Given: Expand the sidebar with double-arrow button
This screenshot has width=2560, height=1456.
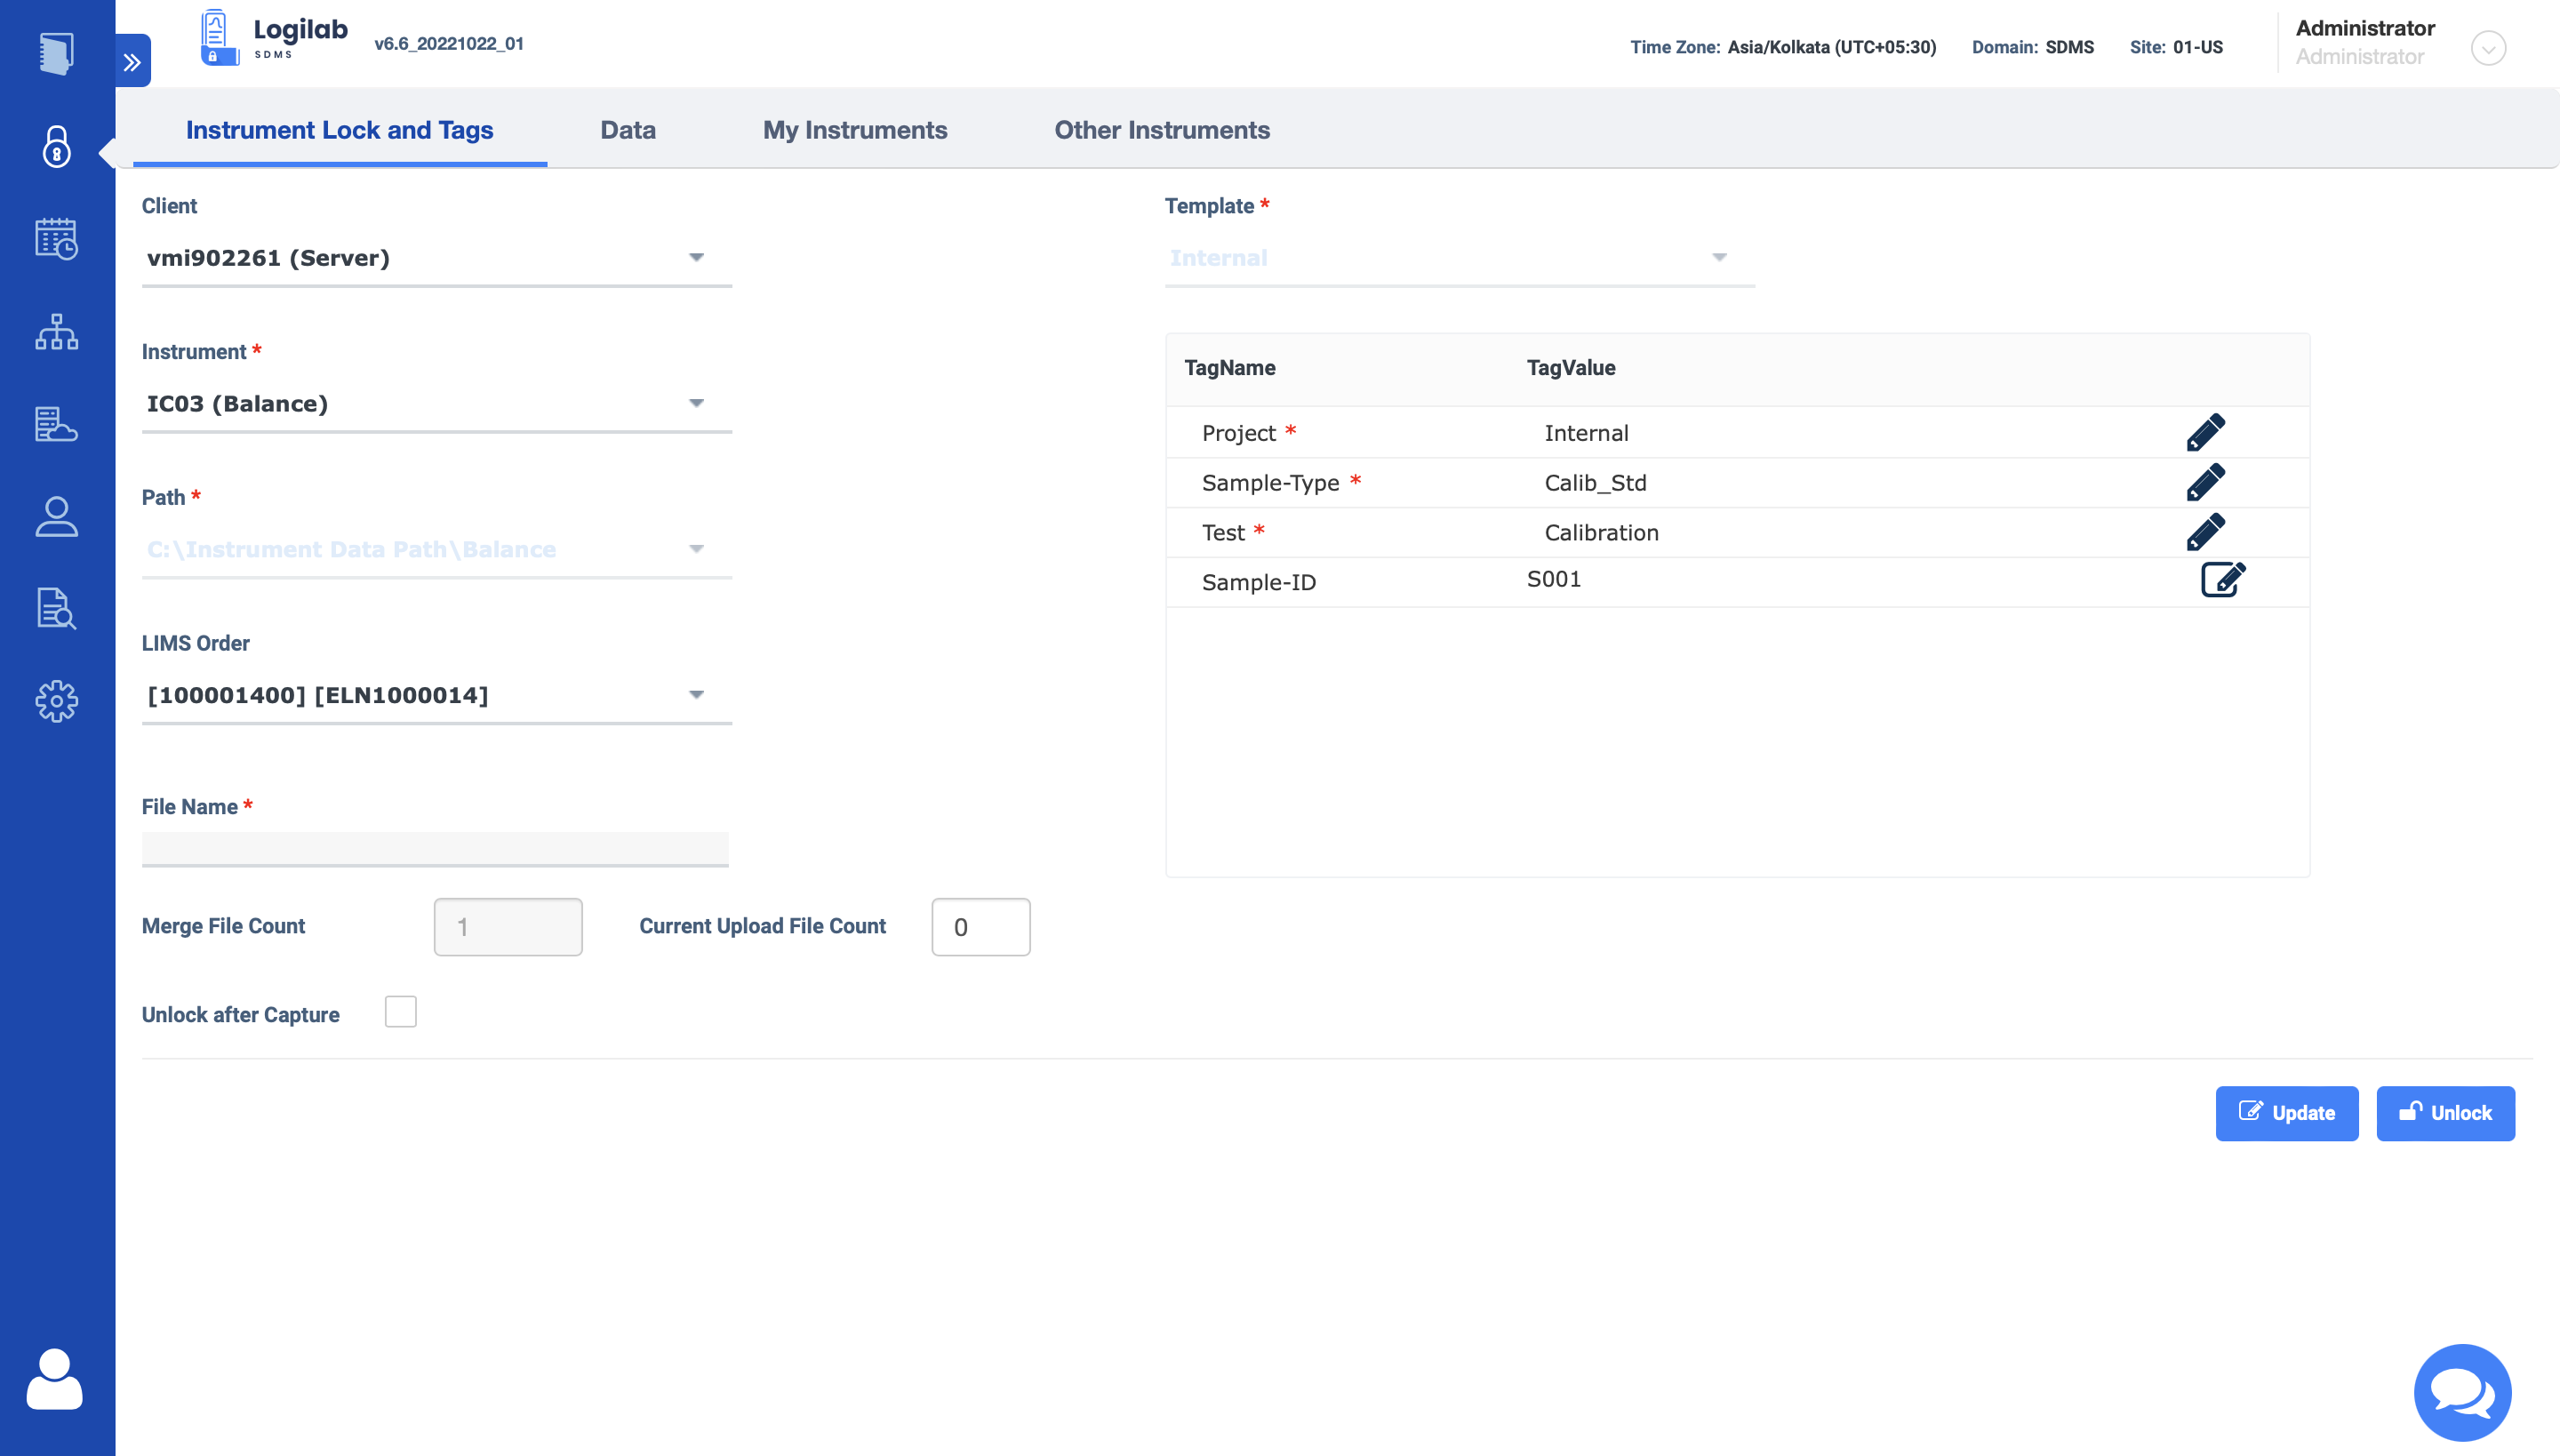Looking at the screenshot, I should point(132,62).
